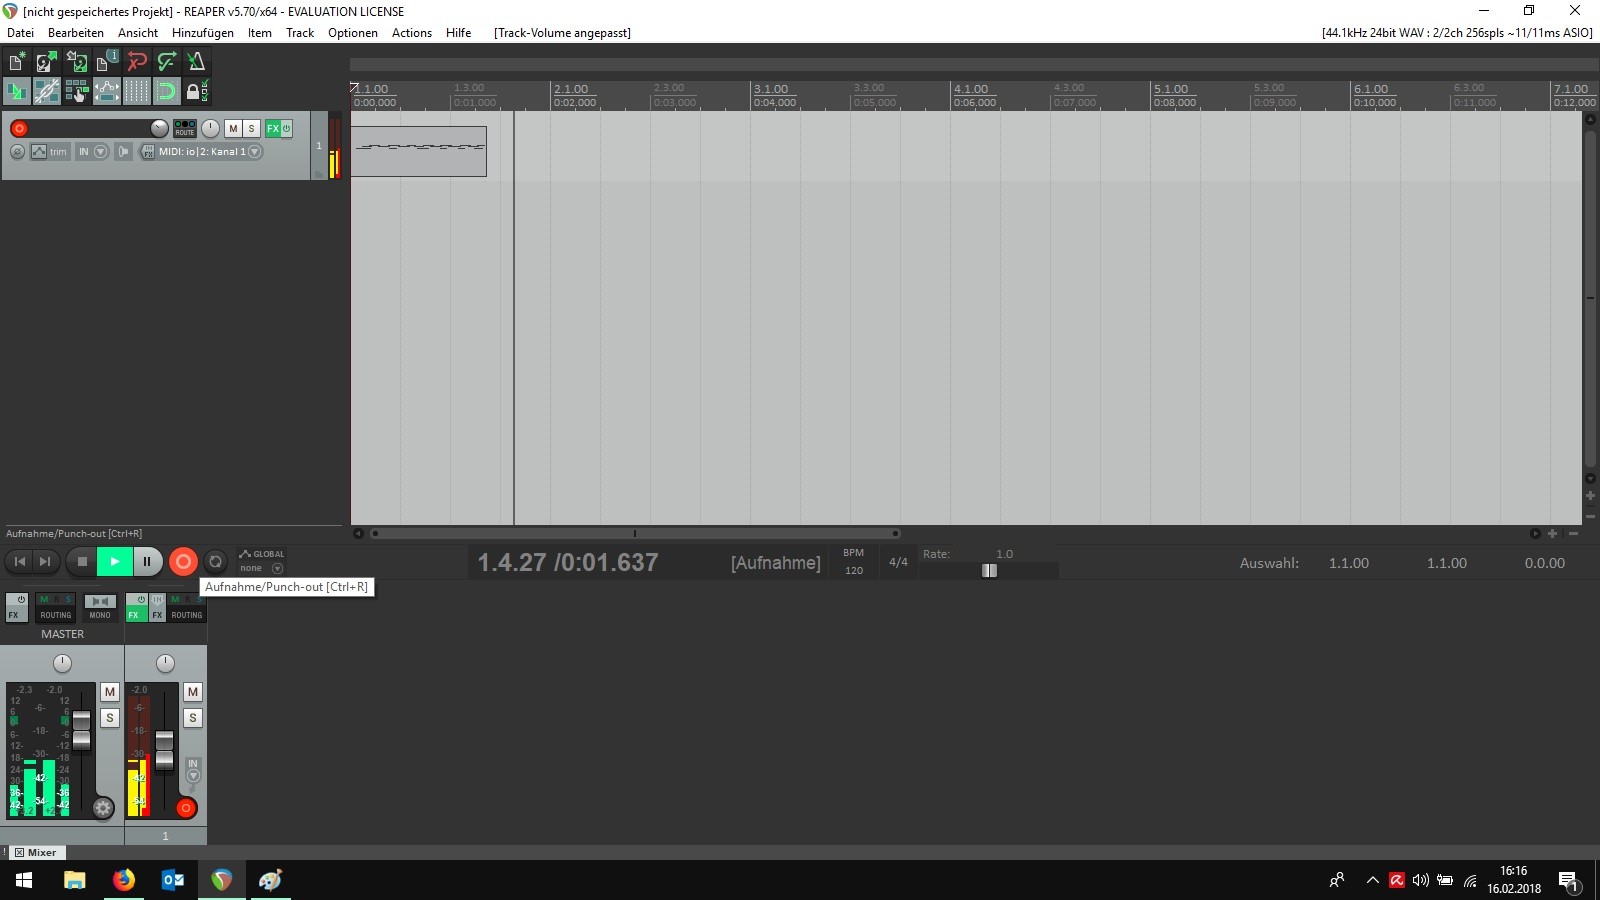Toggle the grid lines toolbar icon

(136, 92)
